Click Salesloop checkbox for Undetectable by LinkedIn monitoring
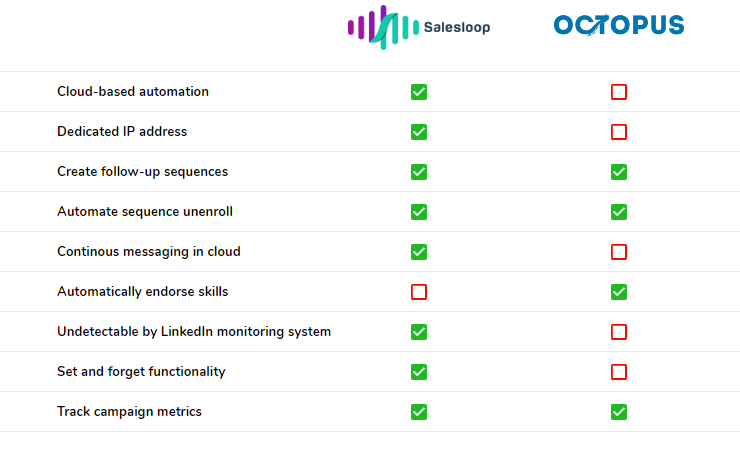Image resolution: width=740 pixels, height=449 pixels. tap(419, 332)
